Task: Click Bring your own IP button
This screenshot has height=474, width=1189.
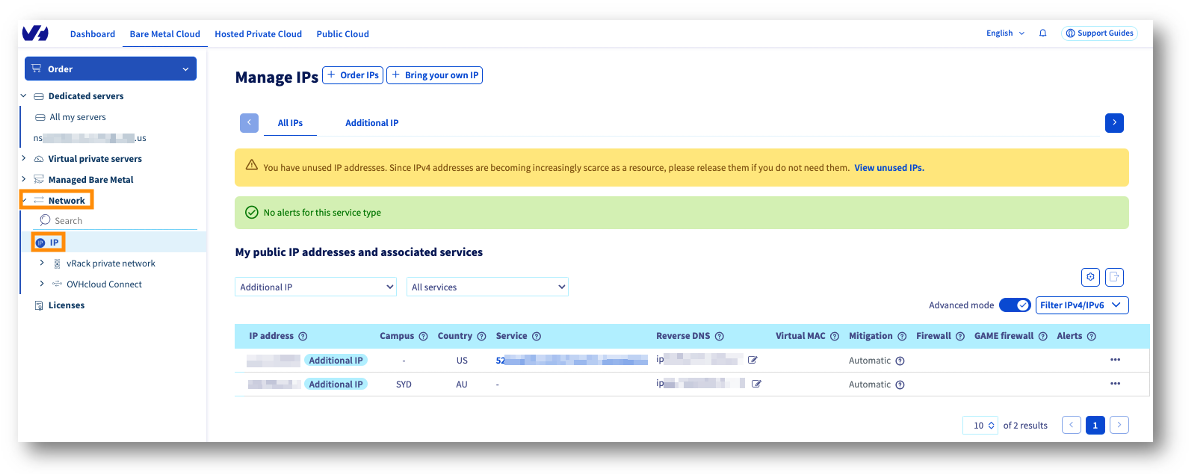Action: (435, 75)
